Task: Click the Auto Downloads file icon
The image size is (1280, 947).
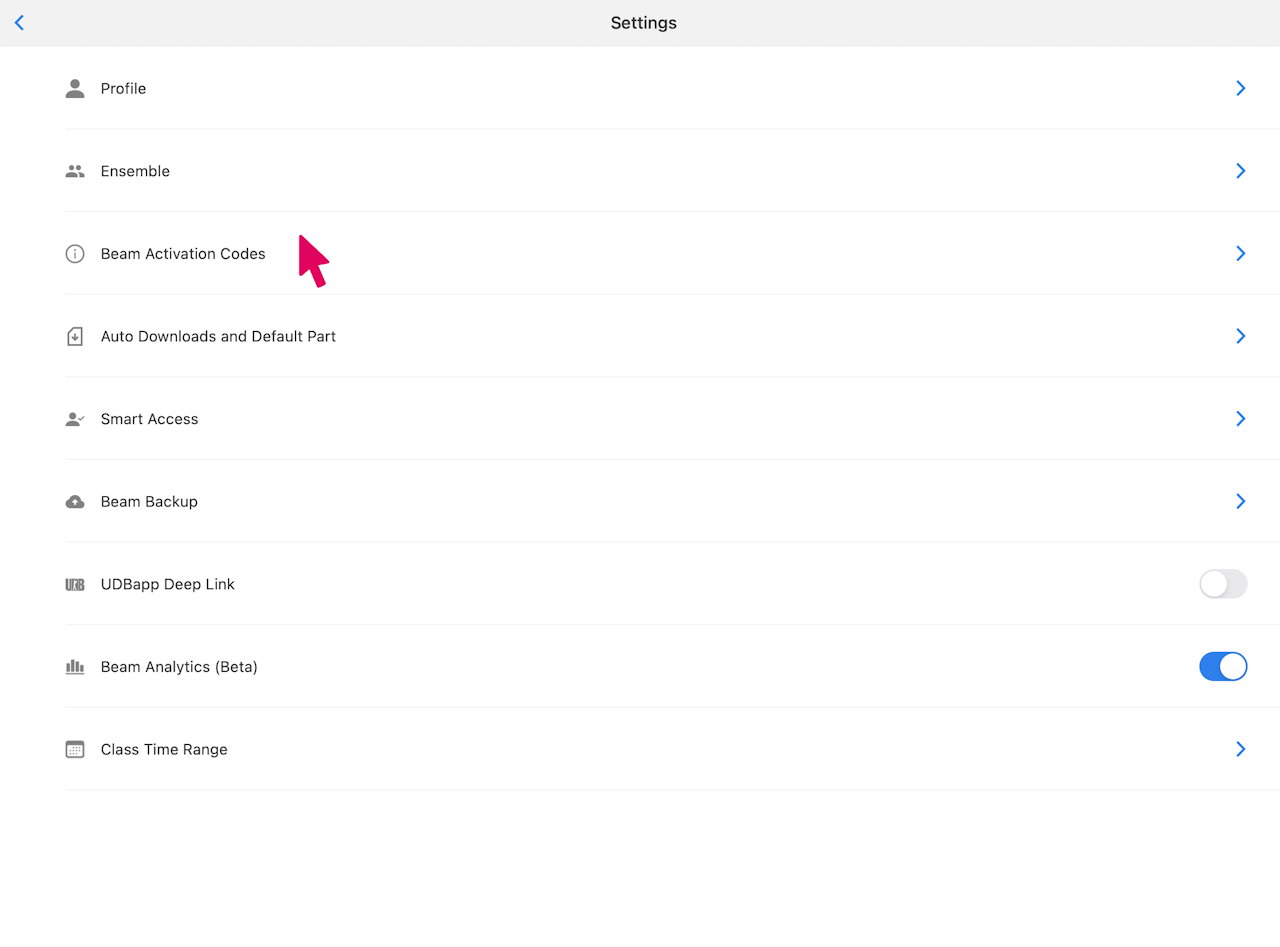Action: [75, 337]
